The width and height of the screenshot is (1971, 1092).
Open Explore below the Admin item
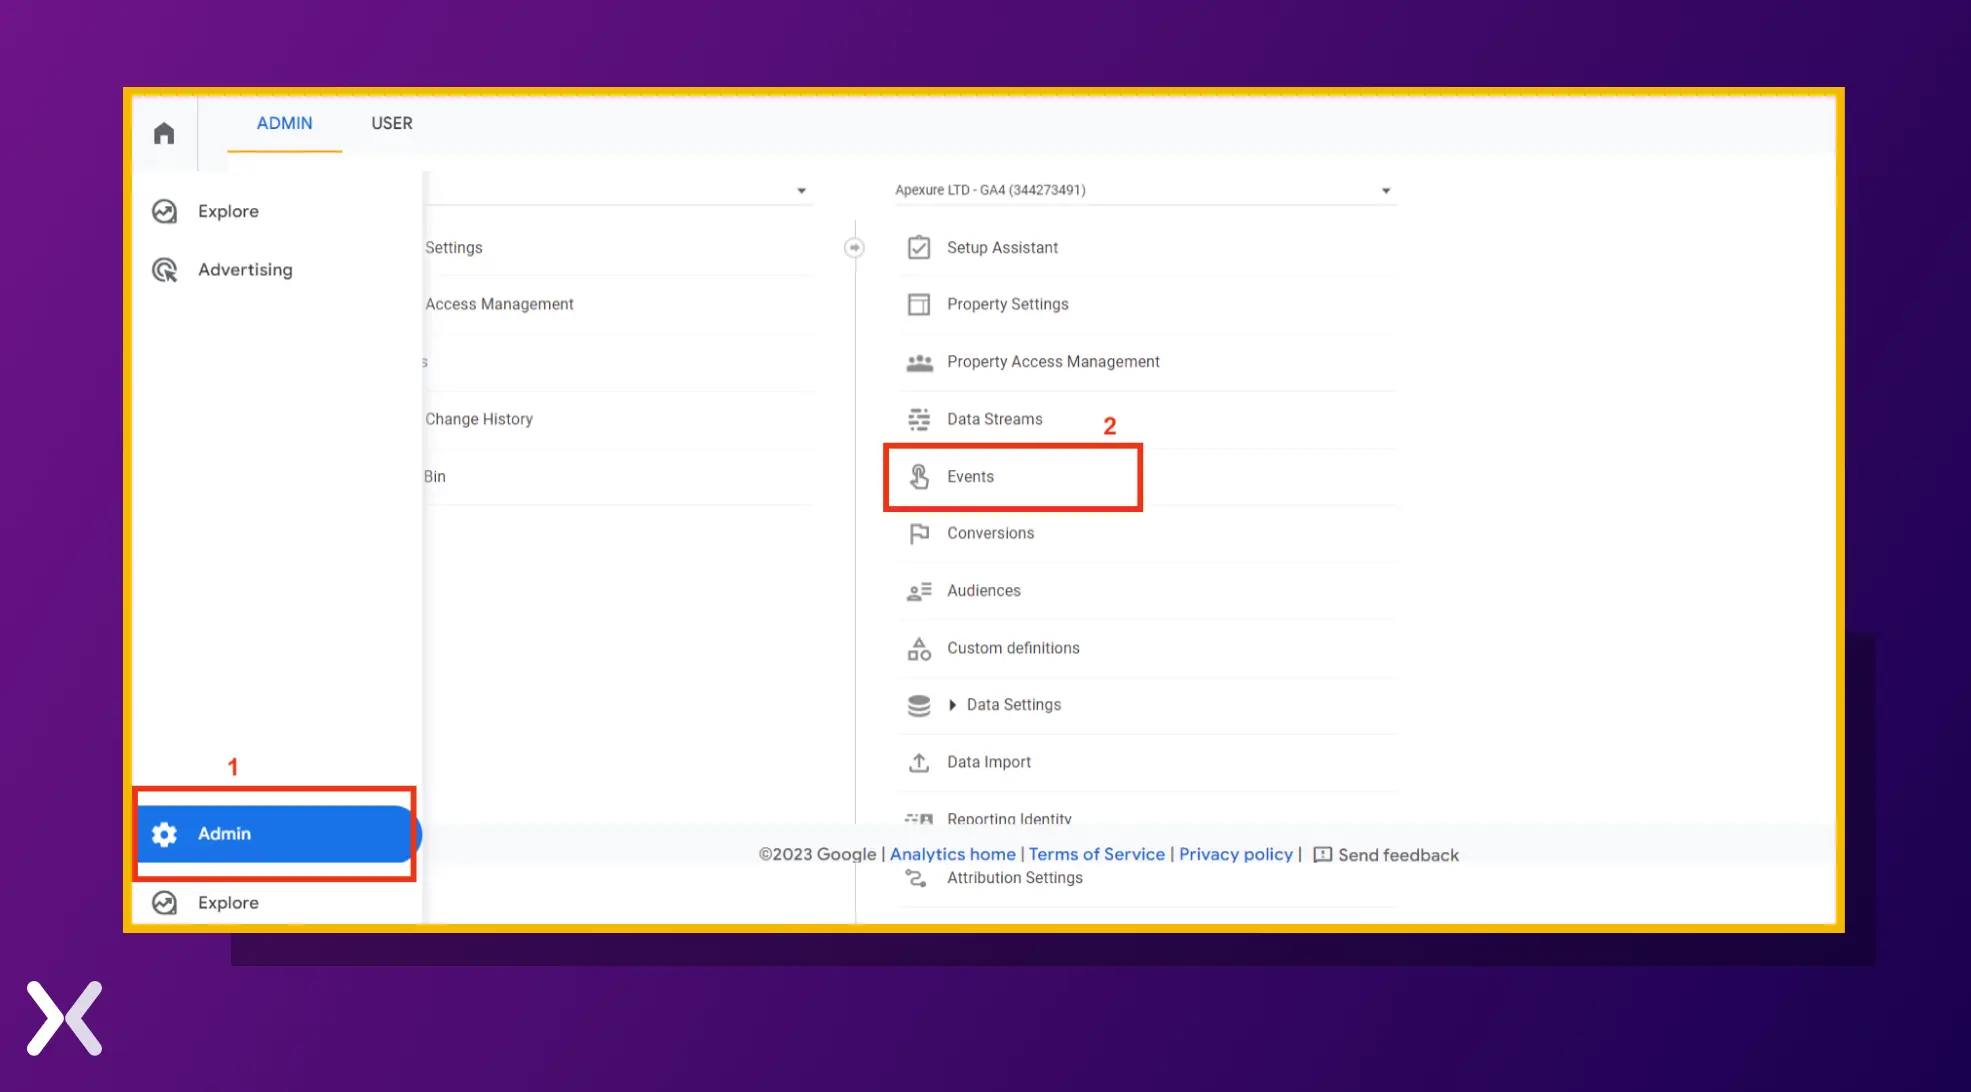pos(228,903)
